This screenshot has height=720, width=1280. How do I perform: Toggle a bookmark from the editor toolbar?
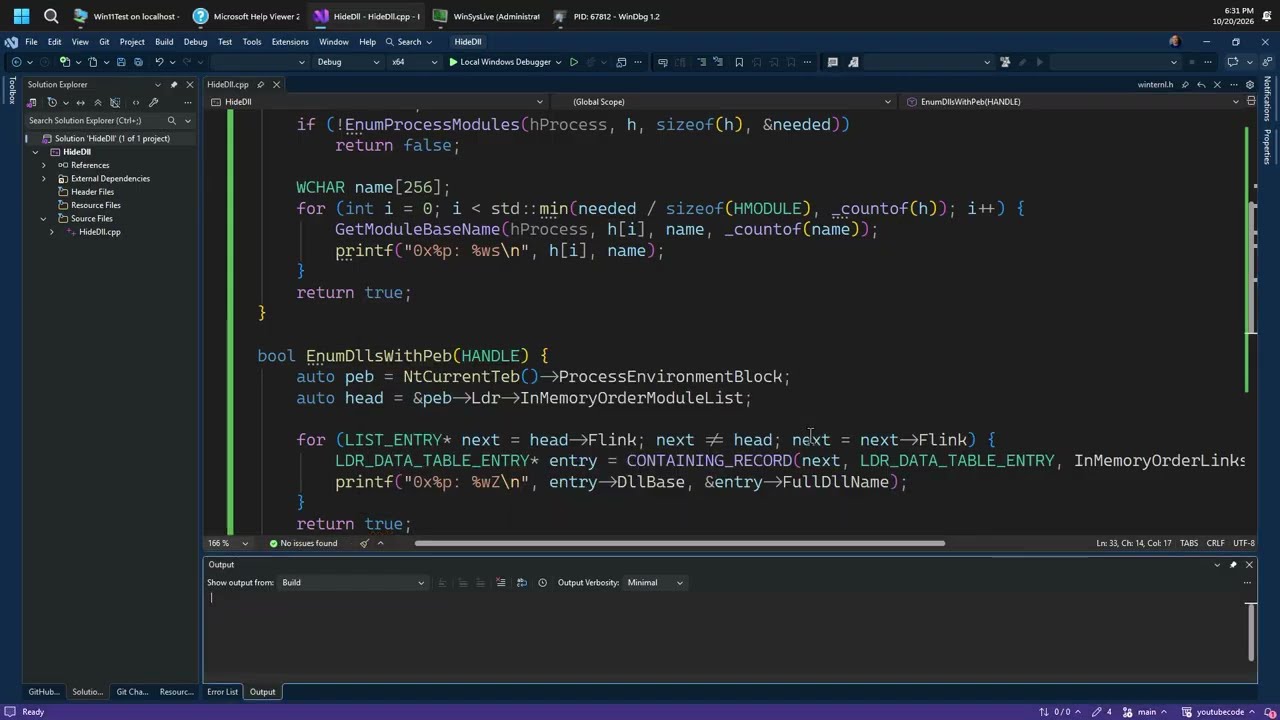(x=739, y=62)
